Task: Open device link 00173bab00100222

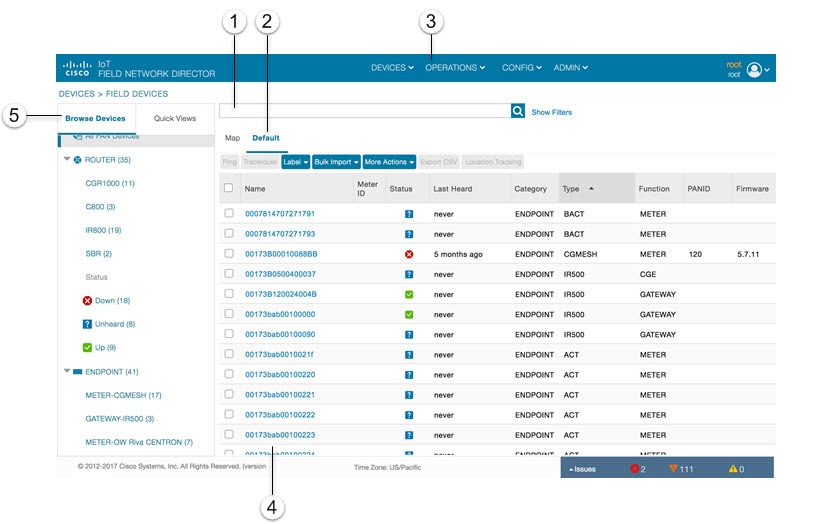Action: coord(280,415)
